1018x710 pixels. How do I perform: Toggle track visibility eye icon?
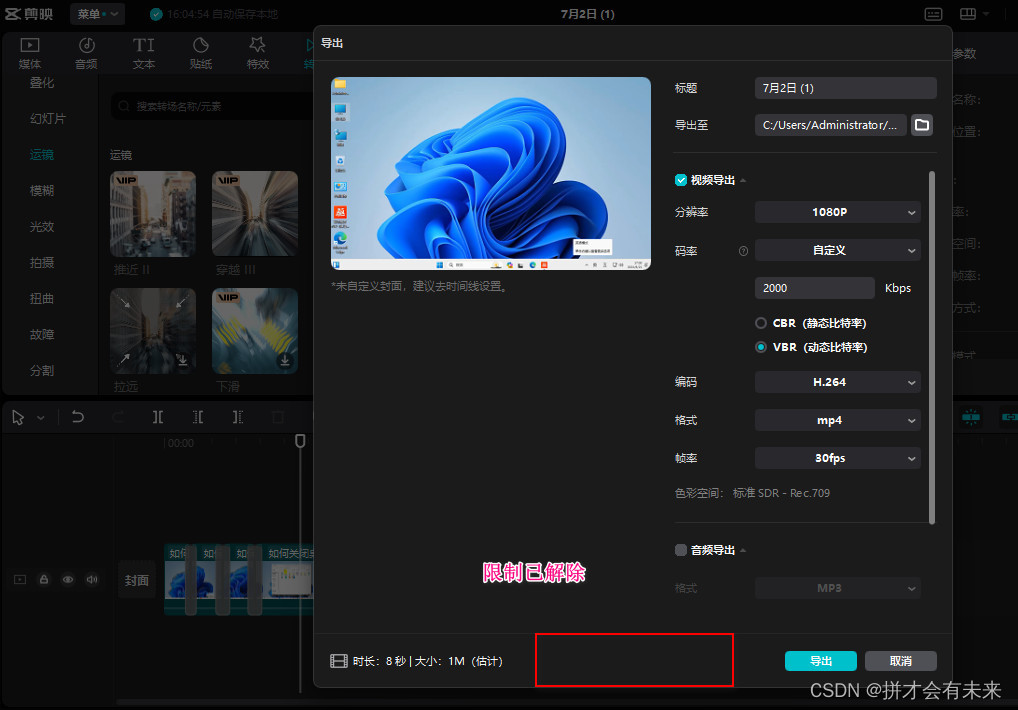(68, 580)
